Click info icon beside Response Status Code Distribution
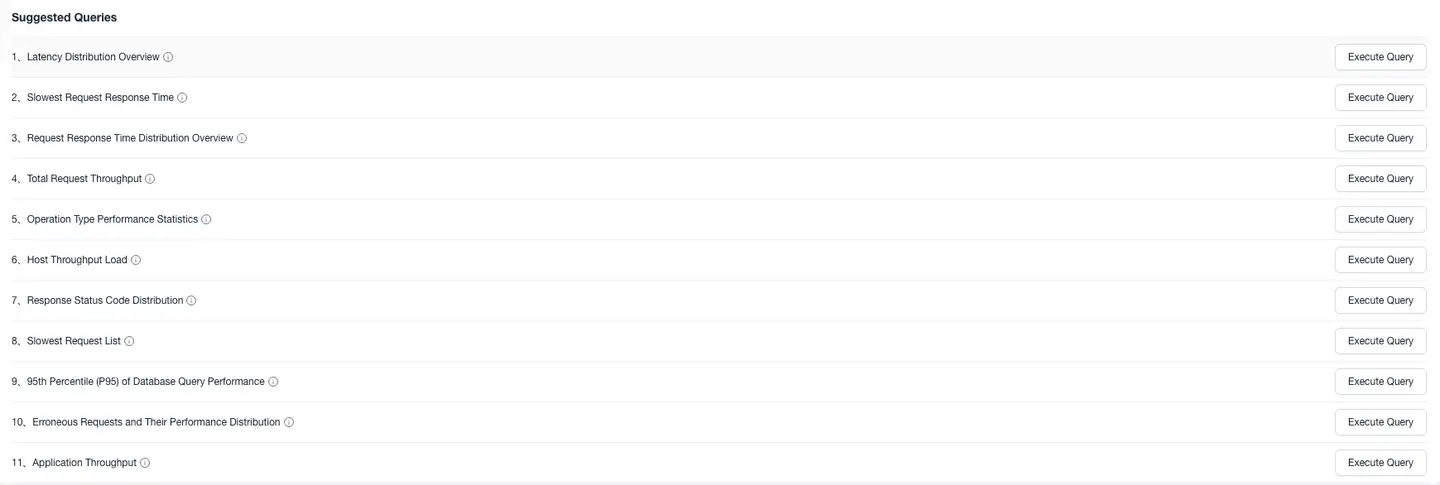 191,300
